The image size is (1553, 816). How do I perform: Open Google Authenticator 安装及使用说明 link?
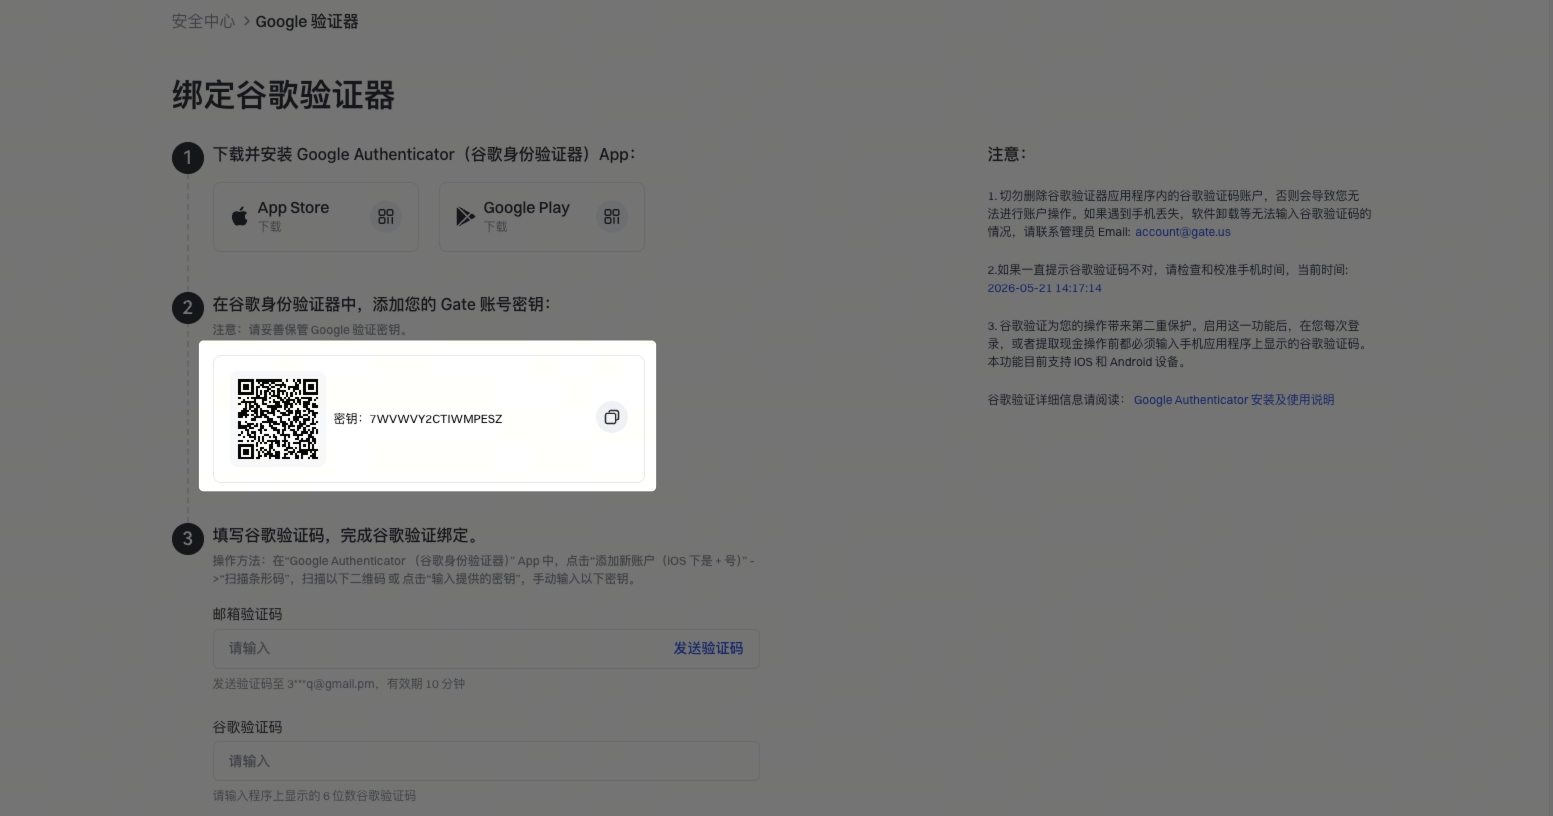pyautogui.click(x=1234, y=400)
